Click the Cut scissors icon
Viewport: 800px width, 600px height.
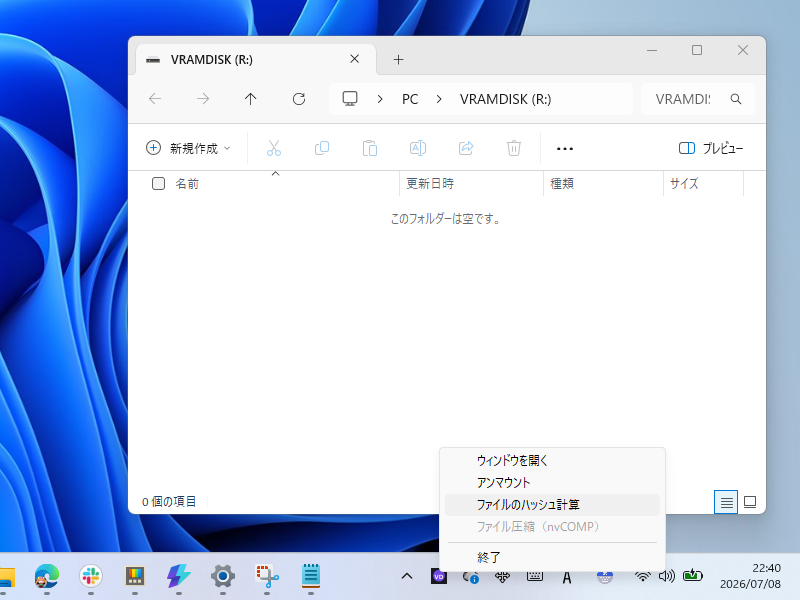274,148
